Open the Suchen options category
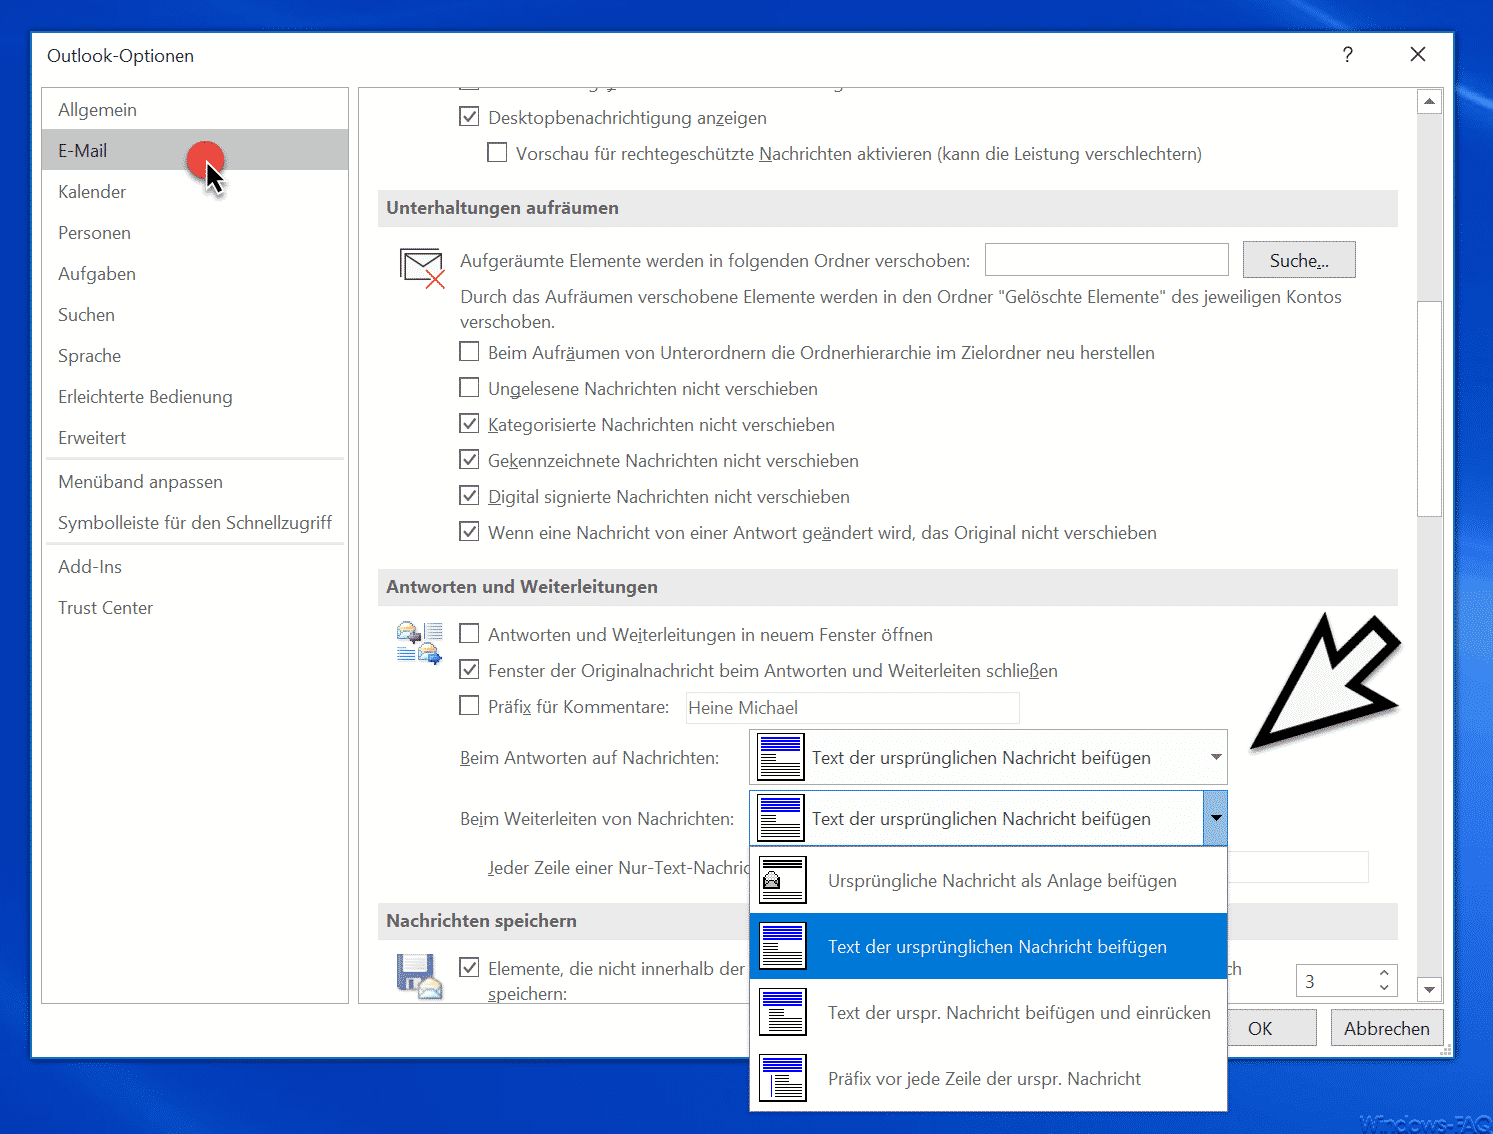 coord(195,314)
